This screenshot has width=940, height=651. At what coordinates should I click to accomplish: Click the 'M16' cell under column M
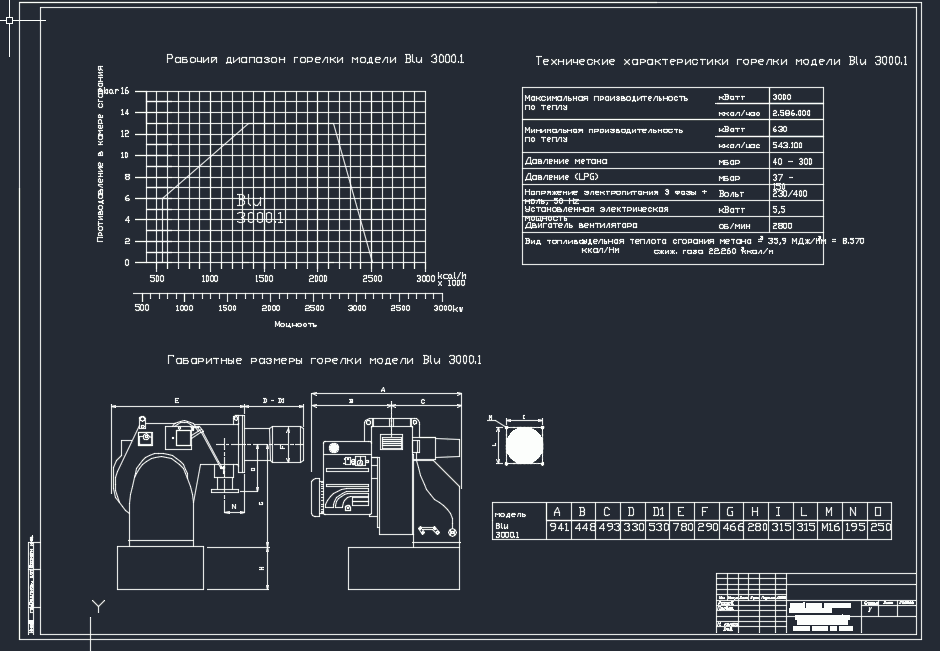point(830,528)
